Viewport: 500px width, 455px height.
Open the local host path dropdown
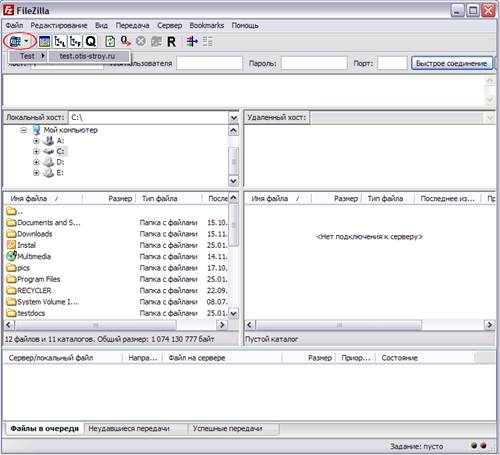point(234,118)
